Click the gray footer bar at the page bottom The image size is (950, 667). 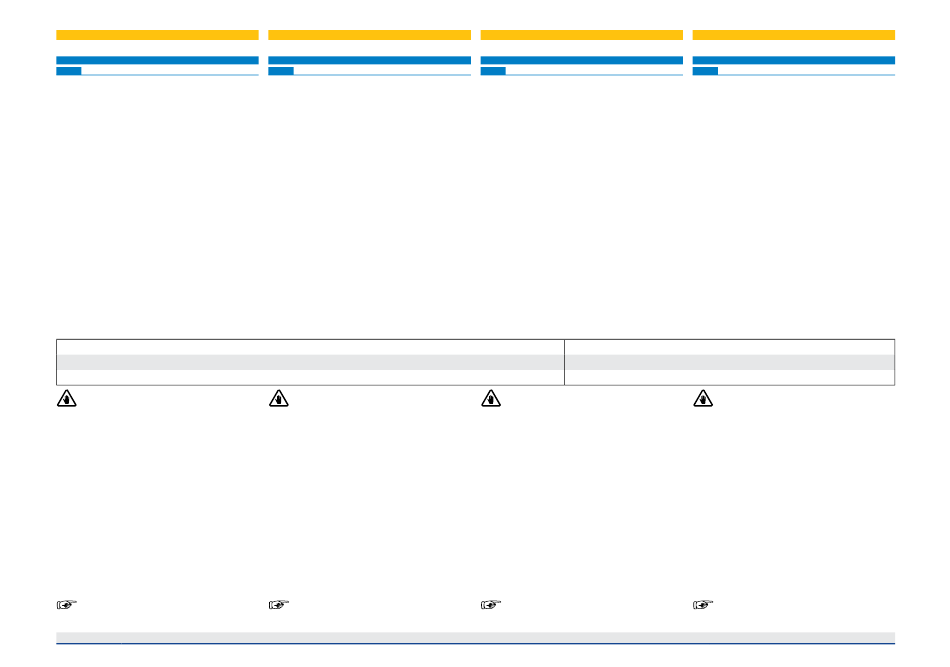tap(475, 637)
